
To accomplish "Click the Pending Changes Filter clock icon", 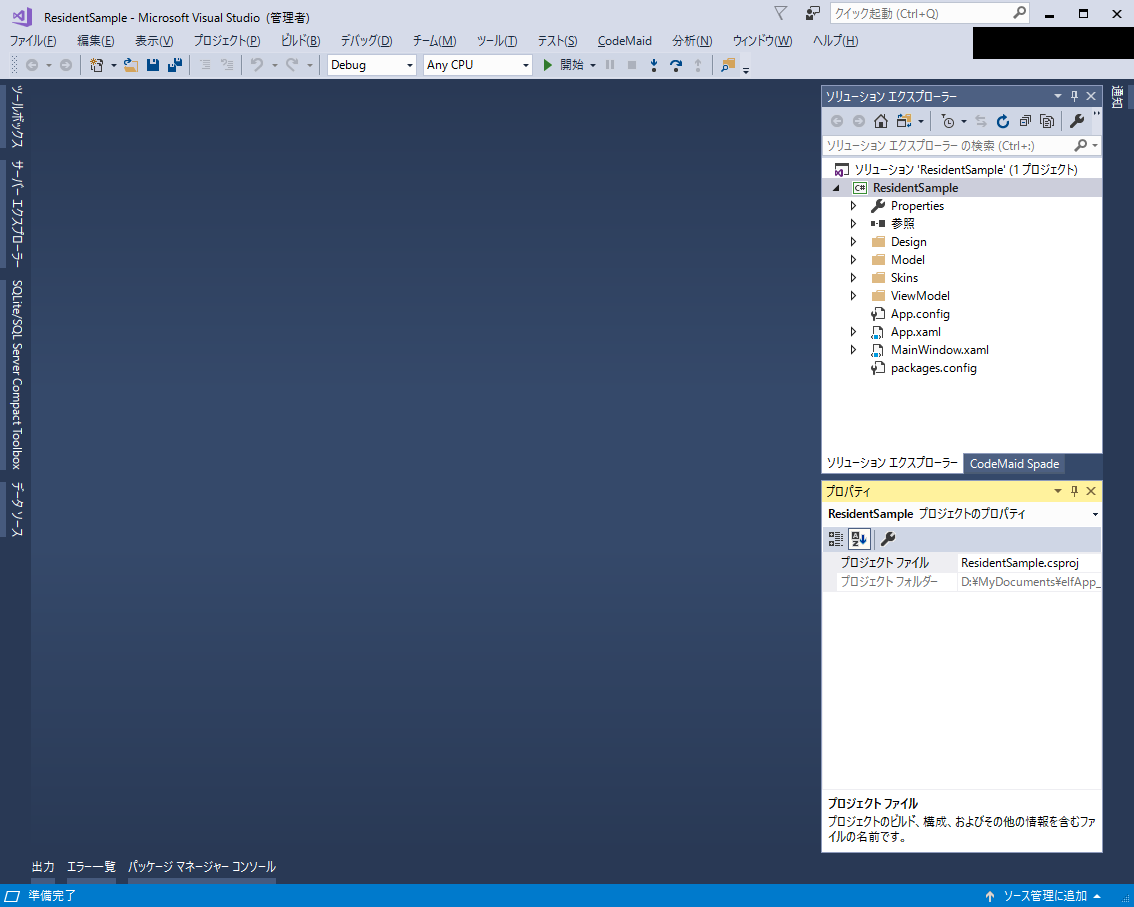I will coord(948,122).
